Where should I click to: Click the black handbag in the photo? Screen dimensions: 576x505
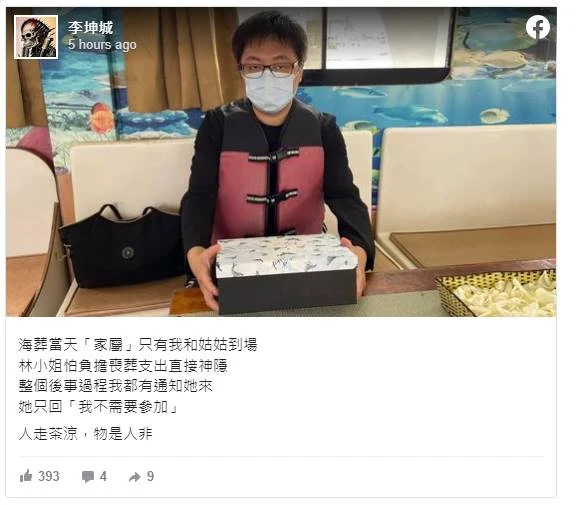coord(122,246)
